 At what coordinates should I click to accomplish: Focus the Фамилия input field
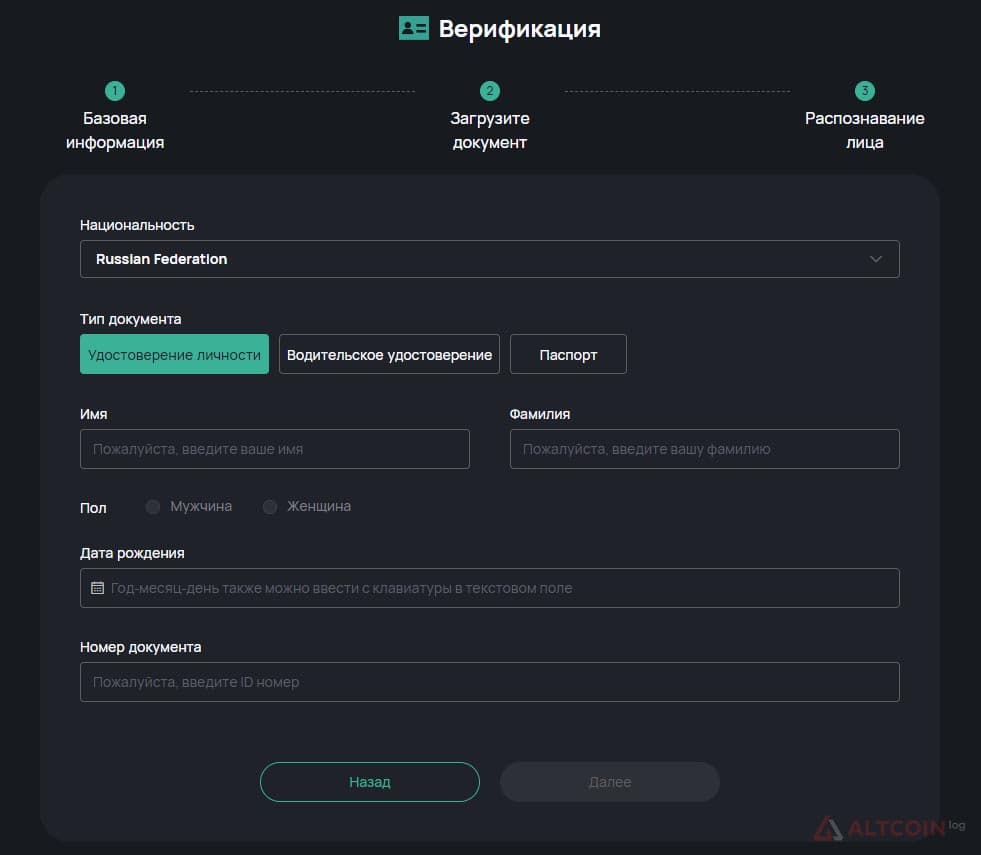click(704, 449)
